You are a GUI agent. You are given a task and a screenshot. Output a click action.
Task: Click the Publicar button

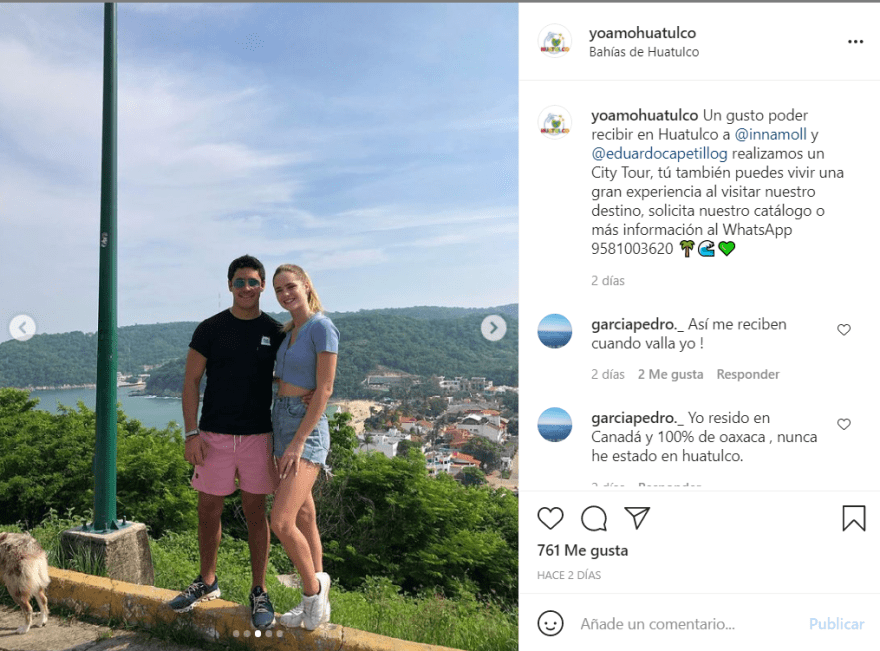coord(836,624)
